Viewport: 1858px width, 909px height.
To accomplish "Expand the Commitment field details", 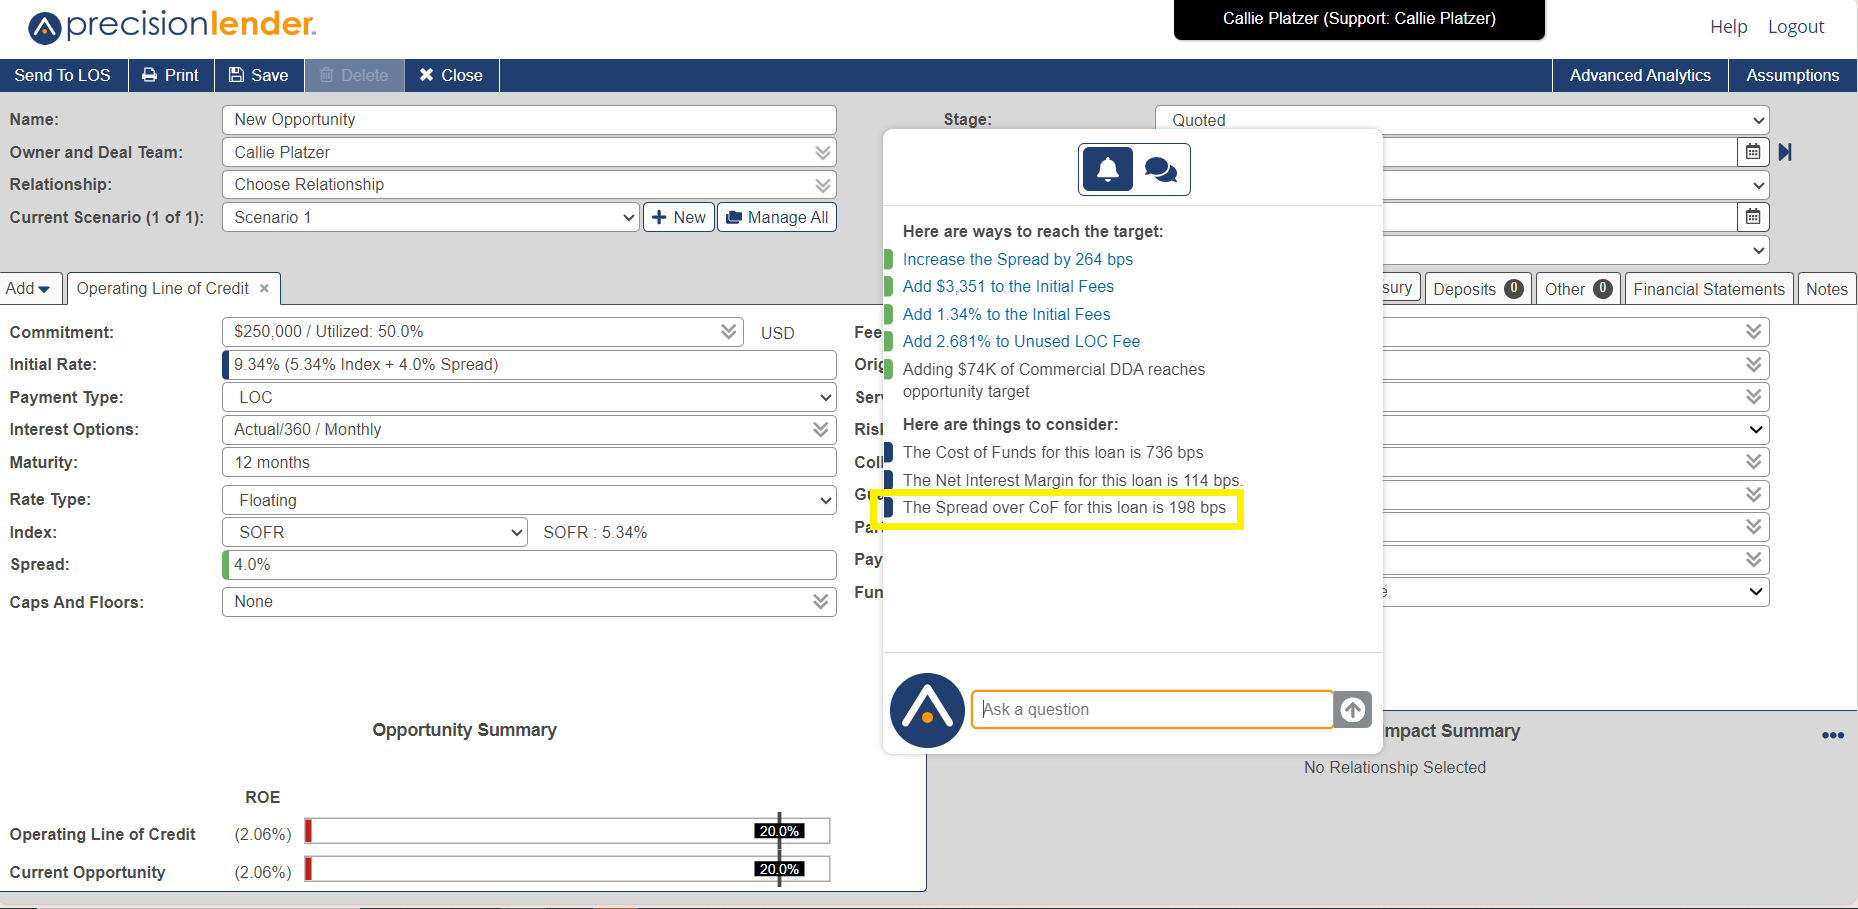I will (728, 331).
